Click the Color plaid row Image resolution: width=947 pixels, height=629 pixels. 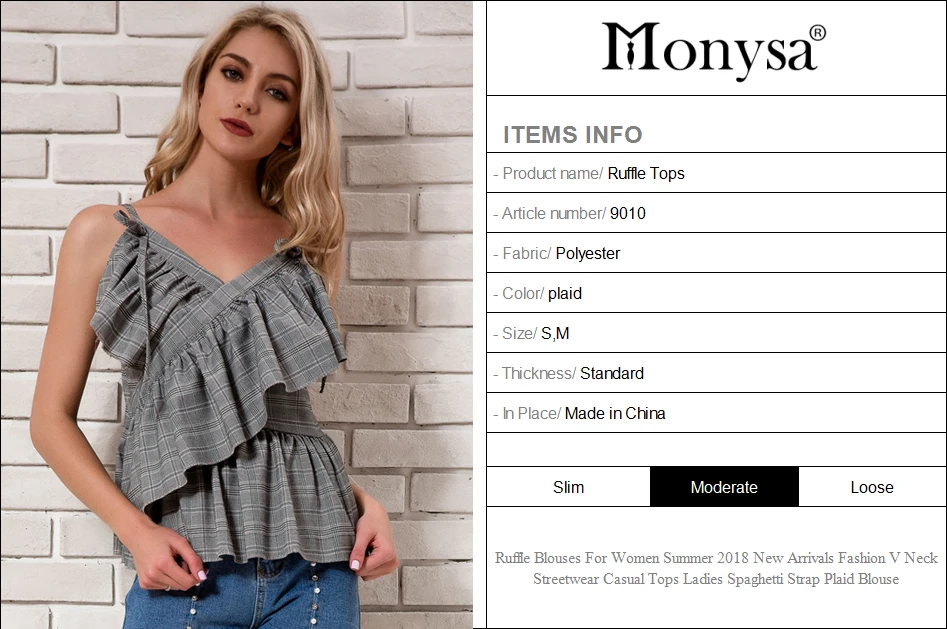pyautogui.click(x=716, y=293)
